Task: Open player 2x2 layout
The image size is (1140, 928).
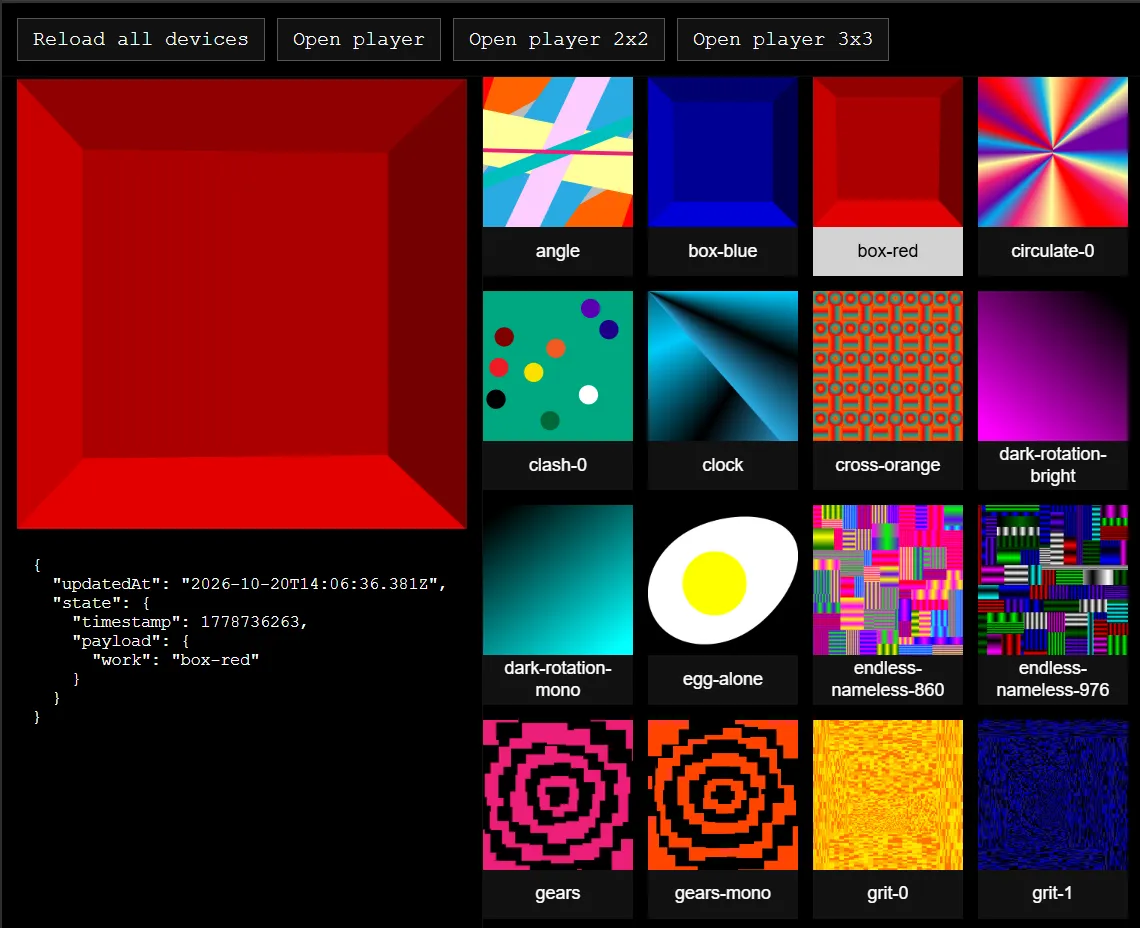Action: [558, 39]
